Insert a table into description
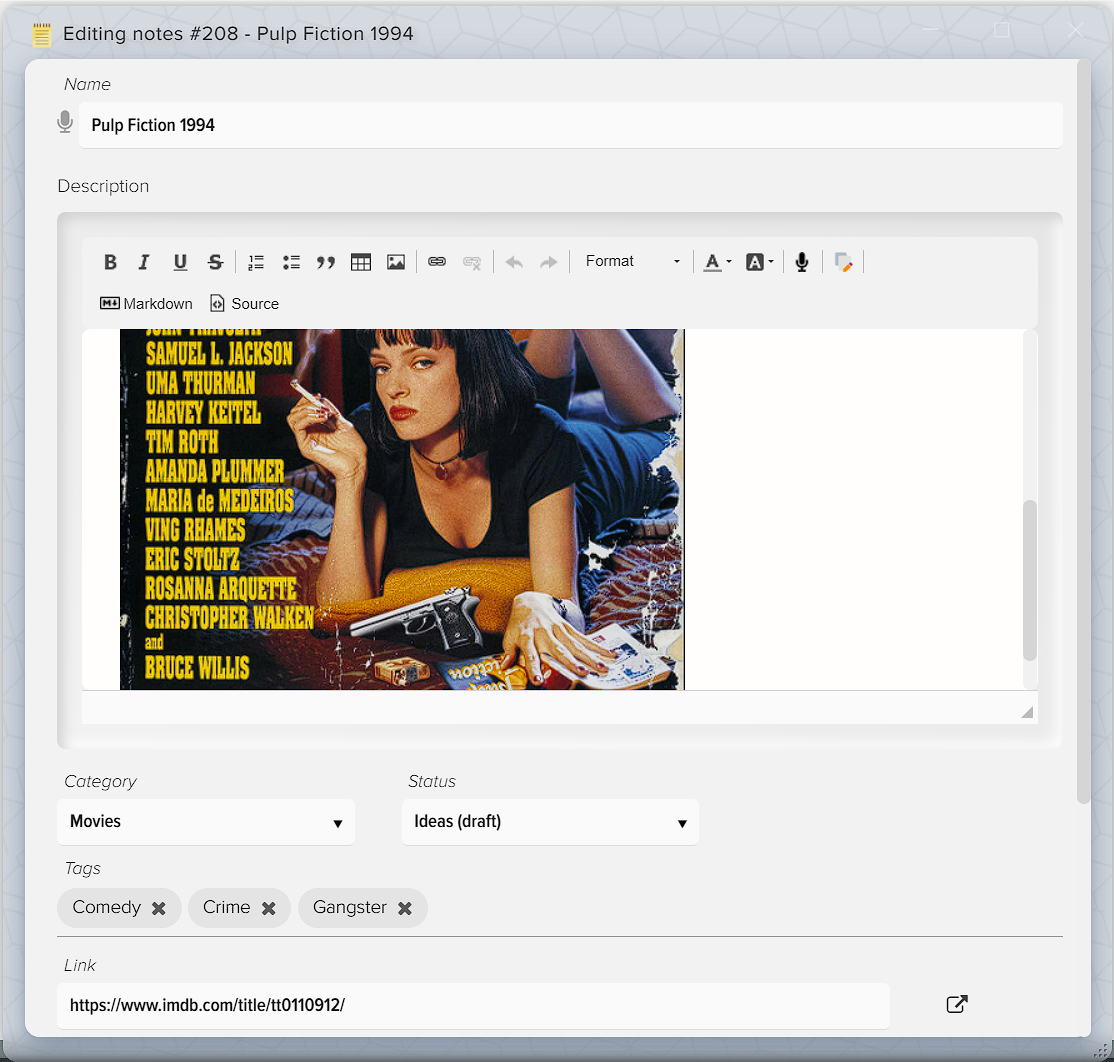The image size is (1114, 1062). pos(361,262)
